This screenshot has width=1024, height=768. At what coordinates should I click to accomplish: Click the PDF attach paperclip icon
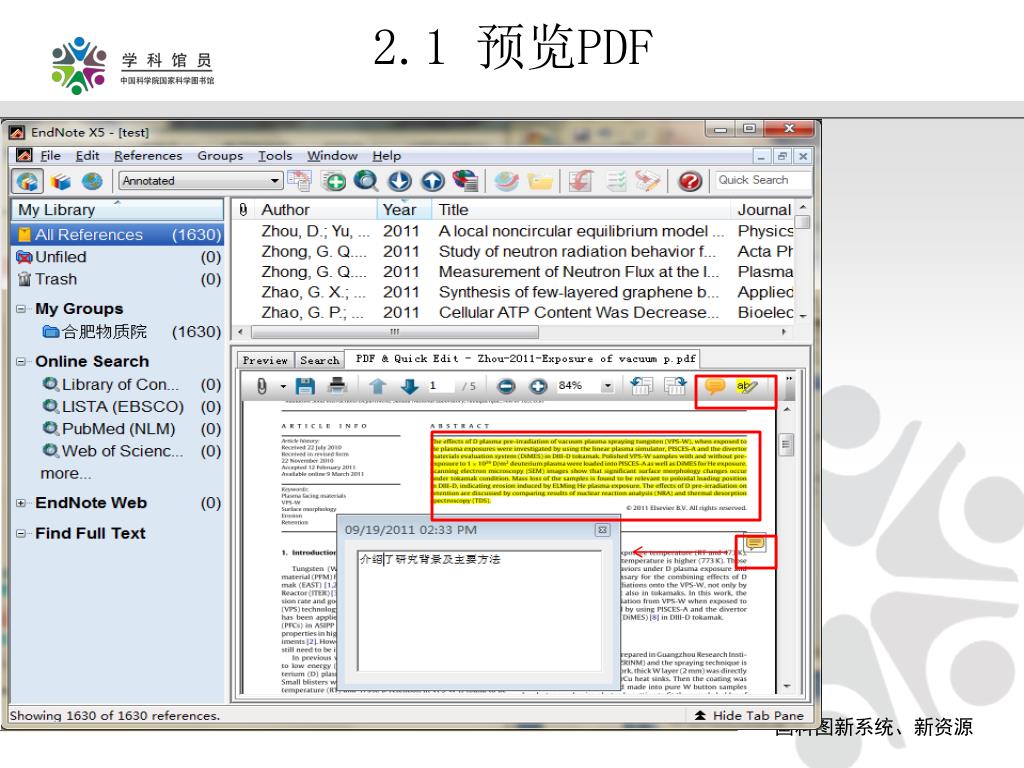(x=261, y=386)
